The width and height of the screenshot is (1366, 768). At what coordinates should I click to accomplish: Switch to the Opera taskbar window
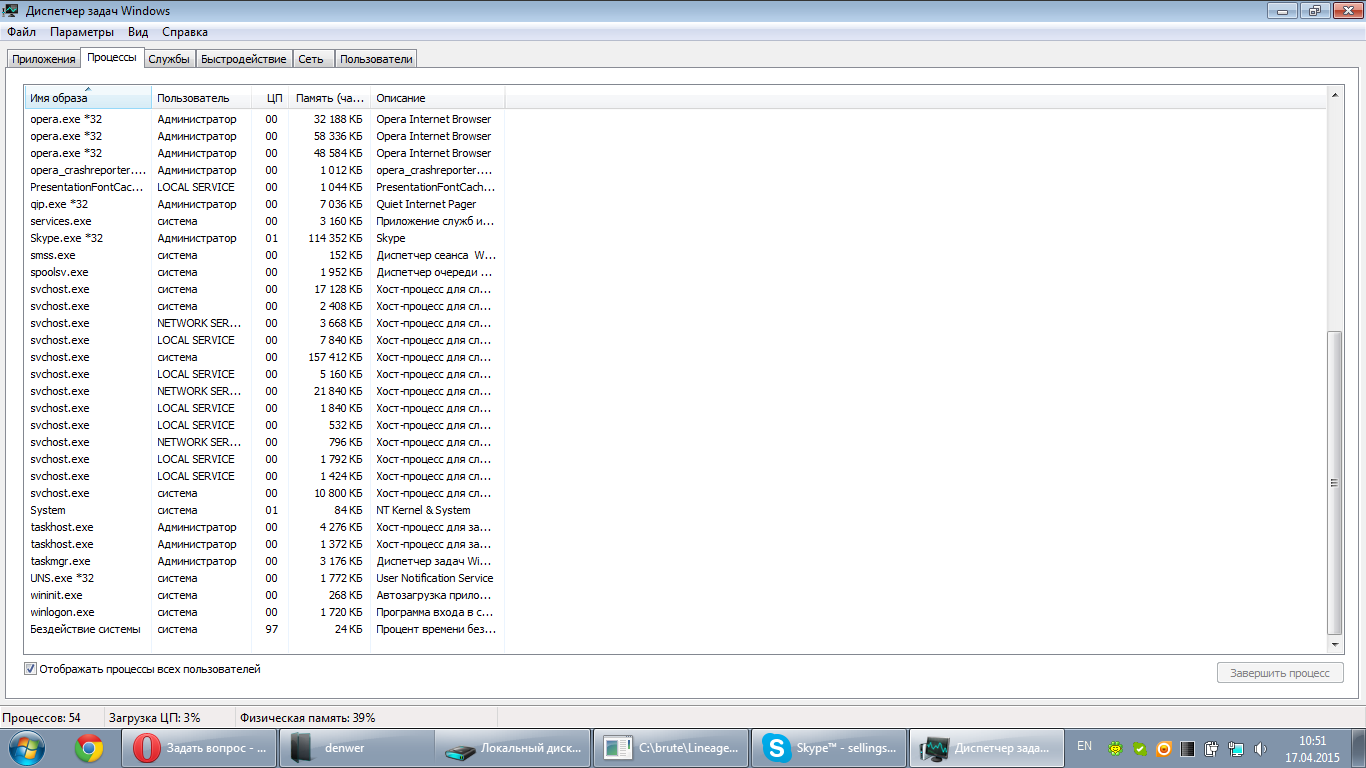[x=200, y=748]
